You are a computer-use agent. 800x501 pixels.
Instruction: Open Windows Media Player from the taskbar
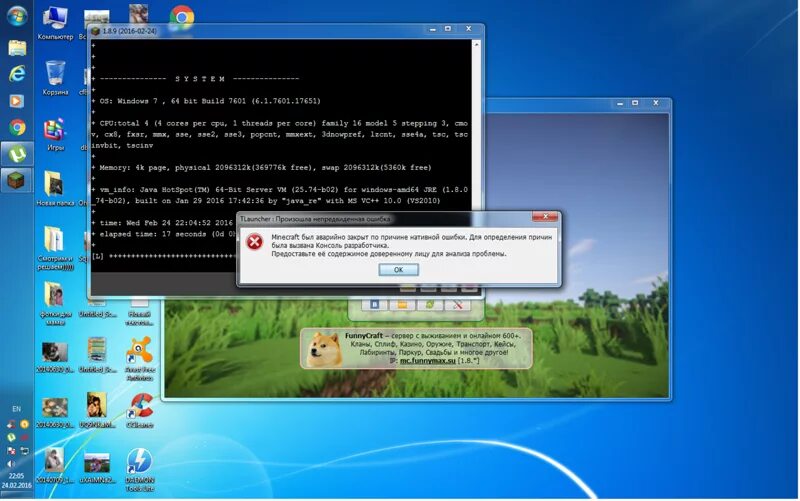[17, 101]
